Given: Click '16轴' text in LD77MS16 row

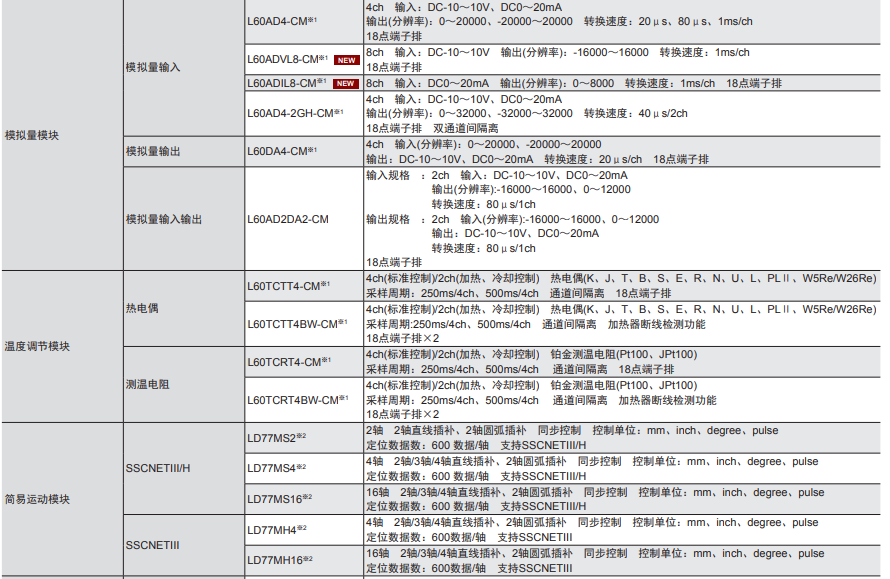Looking at the screenshot, I should coord(377,492).
